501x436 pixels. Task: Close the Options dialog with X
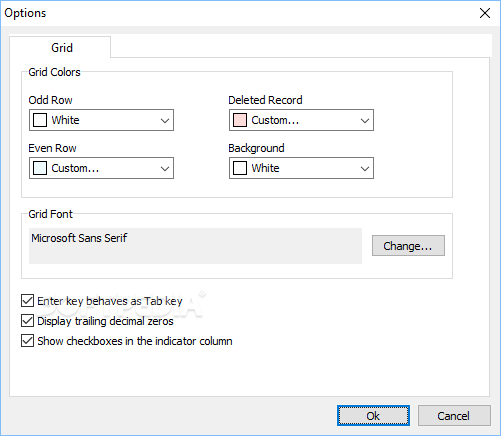pos(485,13)
